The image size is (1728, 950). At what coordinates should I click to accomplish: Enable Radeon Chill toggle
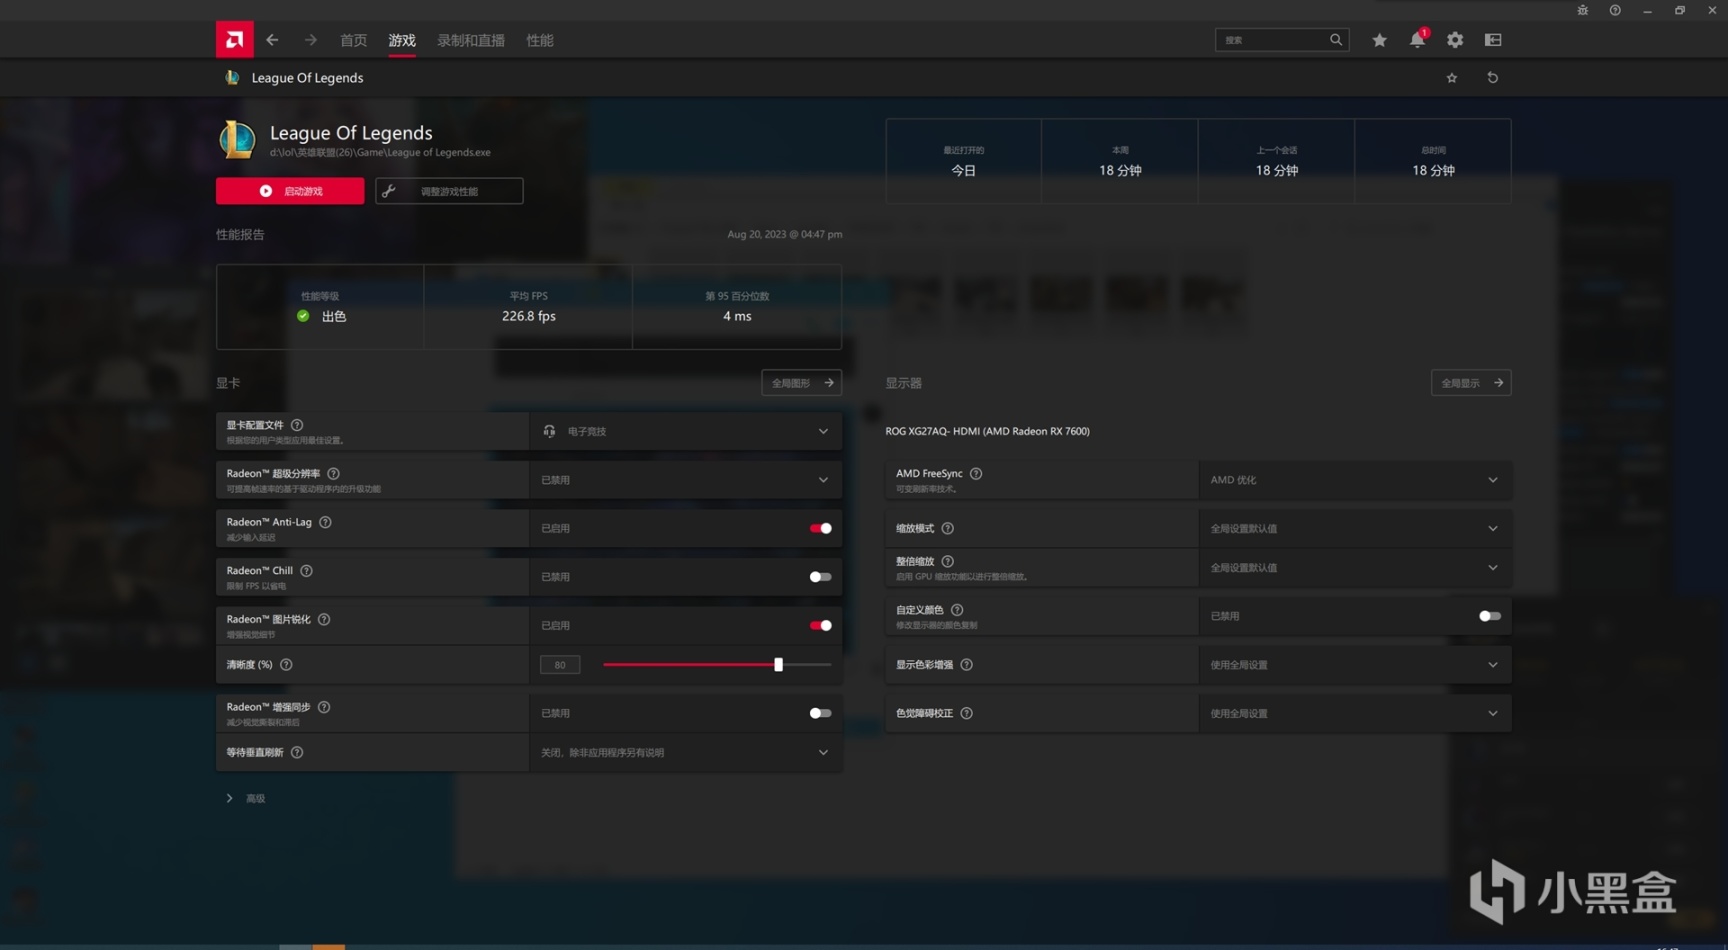[x=820, y=577]
